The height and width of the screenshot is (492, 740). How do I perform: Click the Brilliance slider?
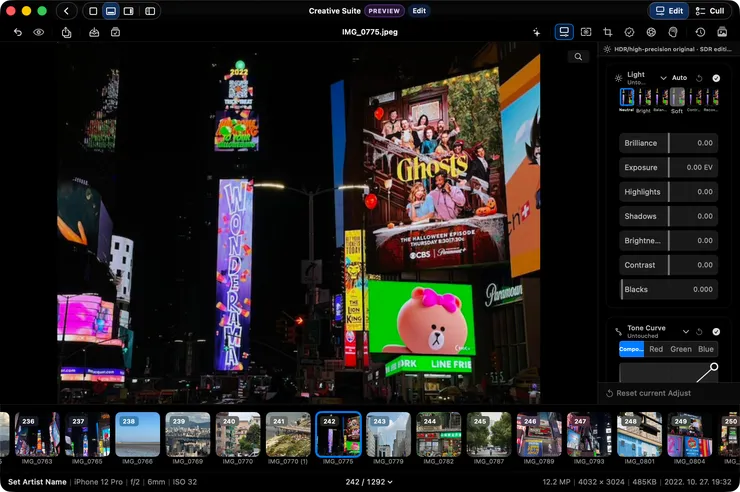668,143
